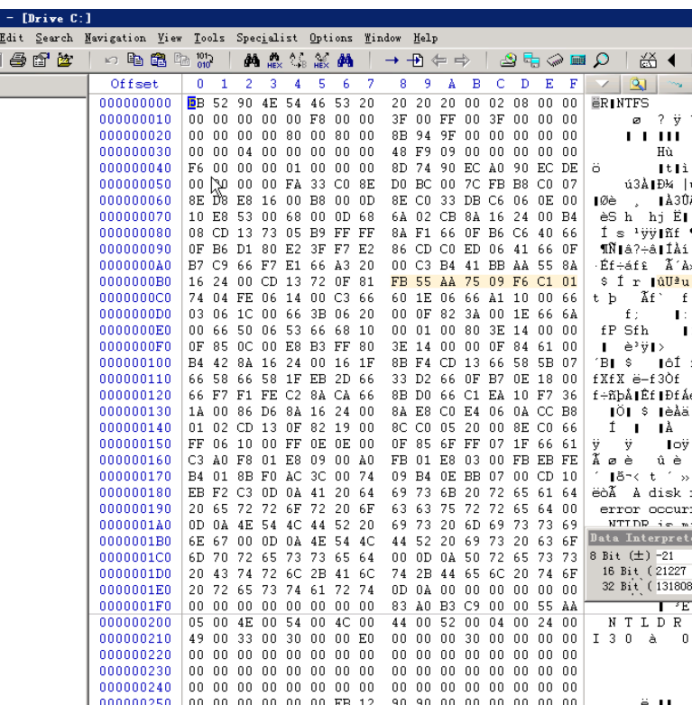Image resolution: width=692 pixels, height=706 pixels.
Task: Click the Replace Text A-to-B icon
Action: [x=298, y=60]
